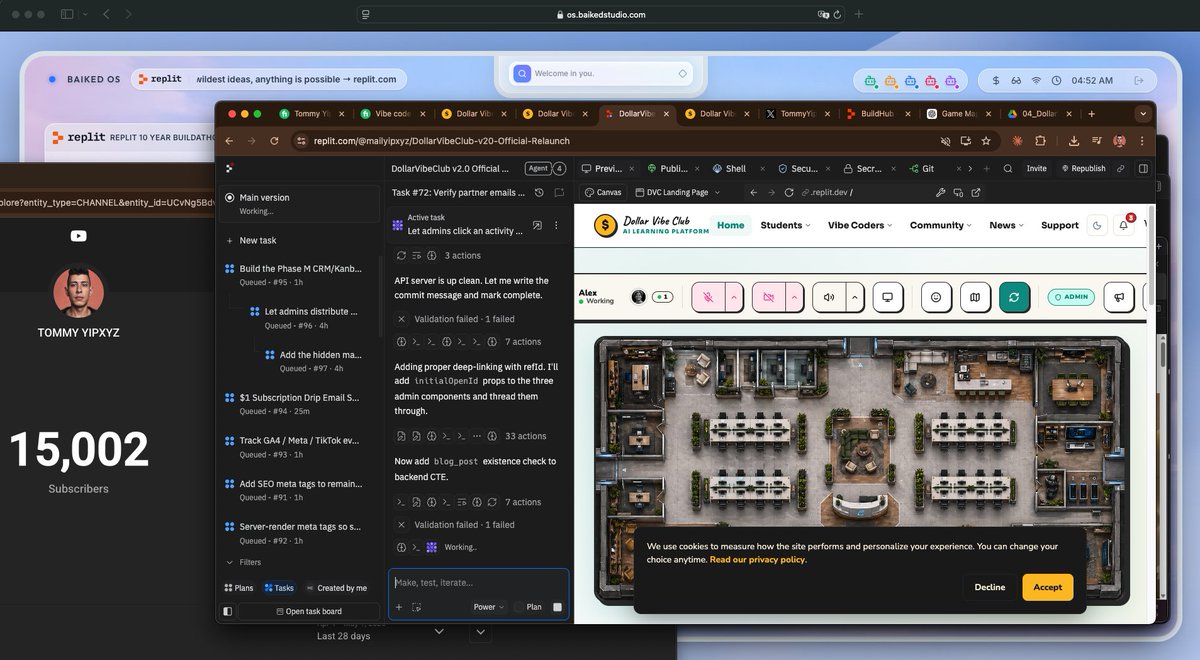The height and width of the screenshot is (660, 1200).
Task: Click the element selector icon in prompt box
Action: pyautogui.click(x=416, y=607)
